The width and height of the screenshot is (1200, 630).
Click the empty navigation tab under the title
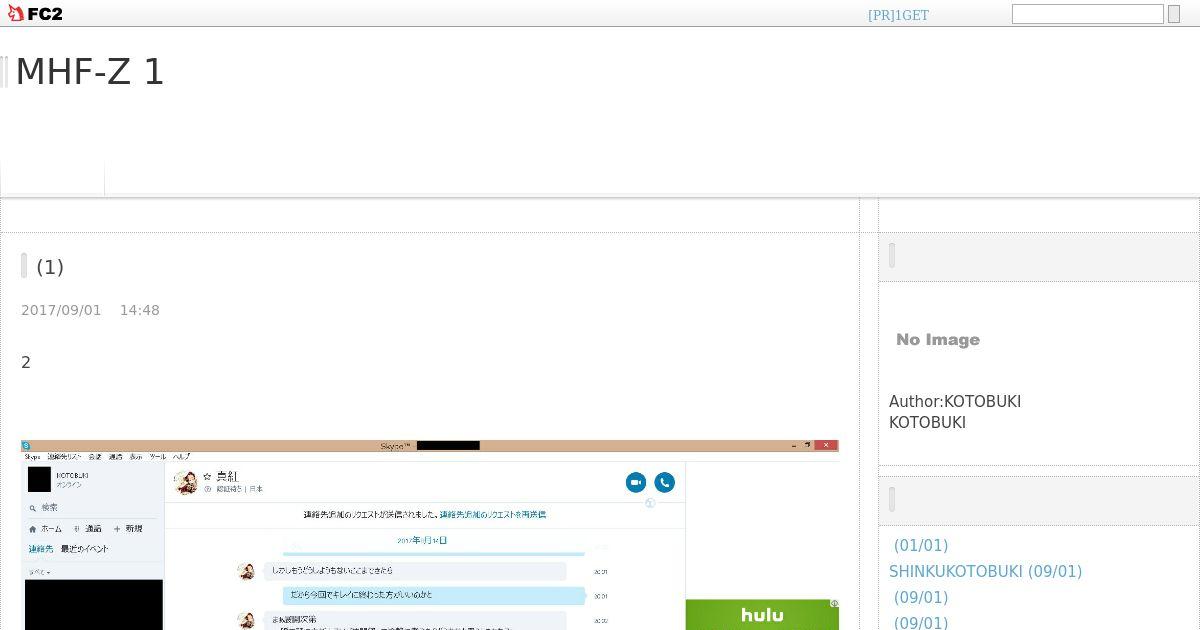(x=53, y=176)
